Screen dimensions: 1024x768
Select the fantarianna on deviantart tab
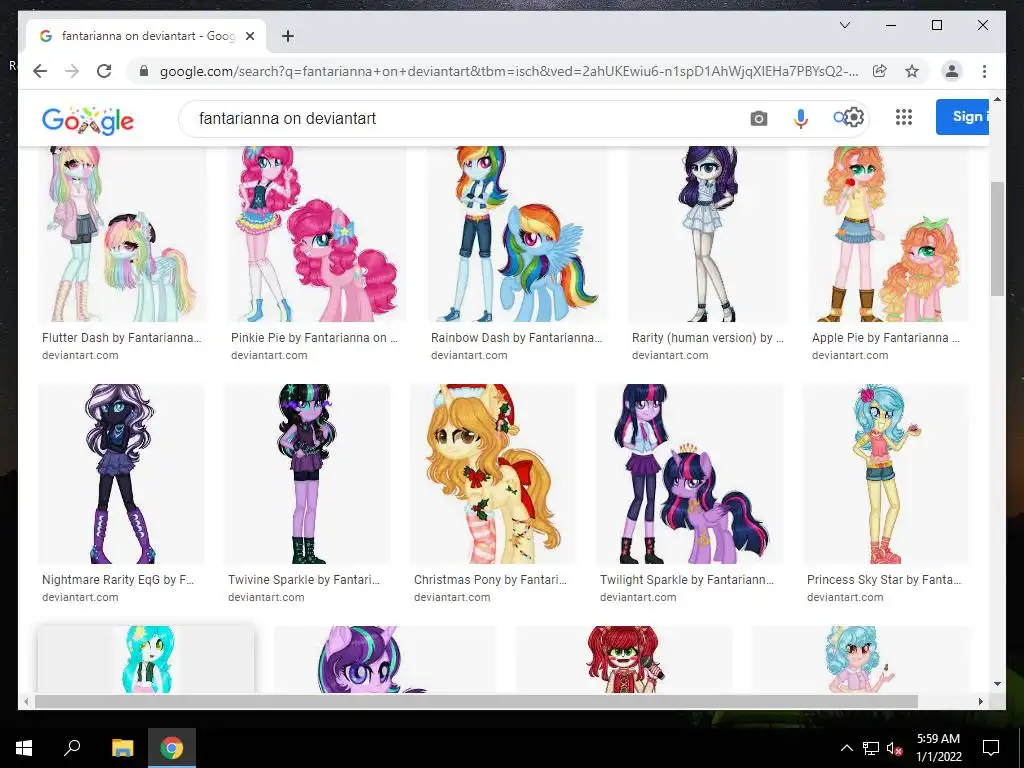(x=146, y=36)
